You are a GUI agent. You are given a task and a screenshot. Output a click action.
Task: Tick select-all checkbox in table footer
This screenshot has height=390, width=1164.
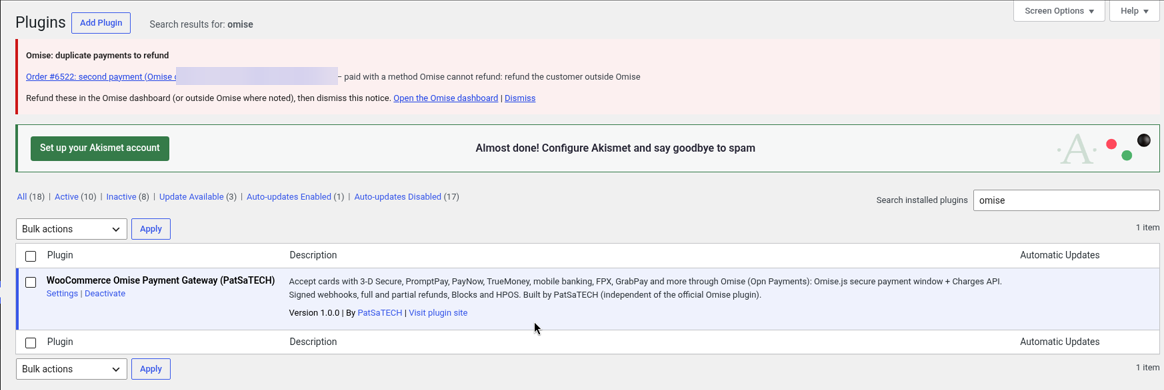point(30,343)
